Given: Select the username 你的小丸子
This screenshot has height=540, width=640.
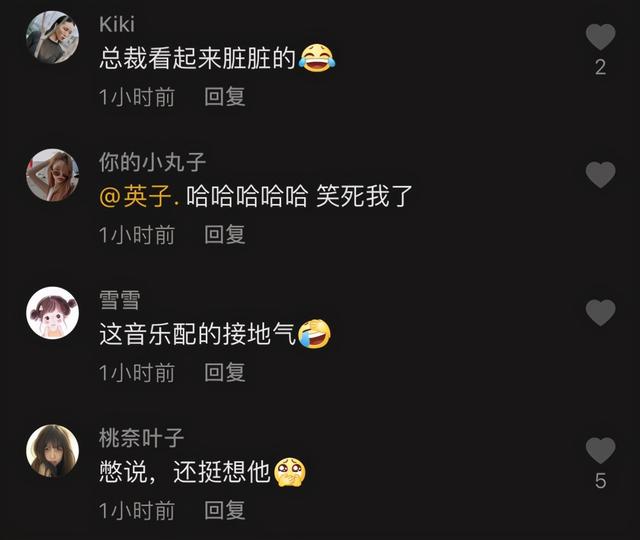Looking at the screenshot, I should pyautogui.click(x=152, y=162).
